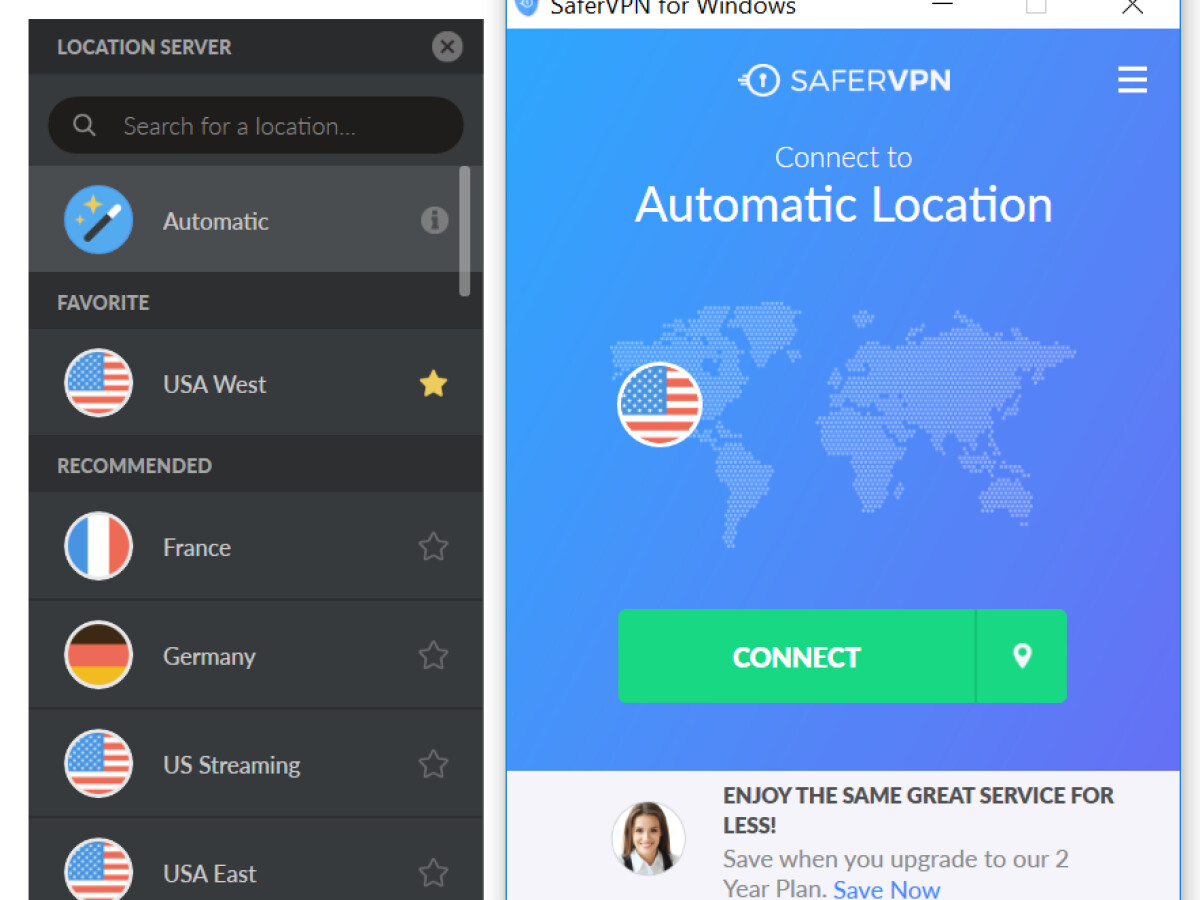This screenshot has height=900, width=1200.
Task: Click the search magnifier icon in location panel
Action: (x=84, y=125)
